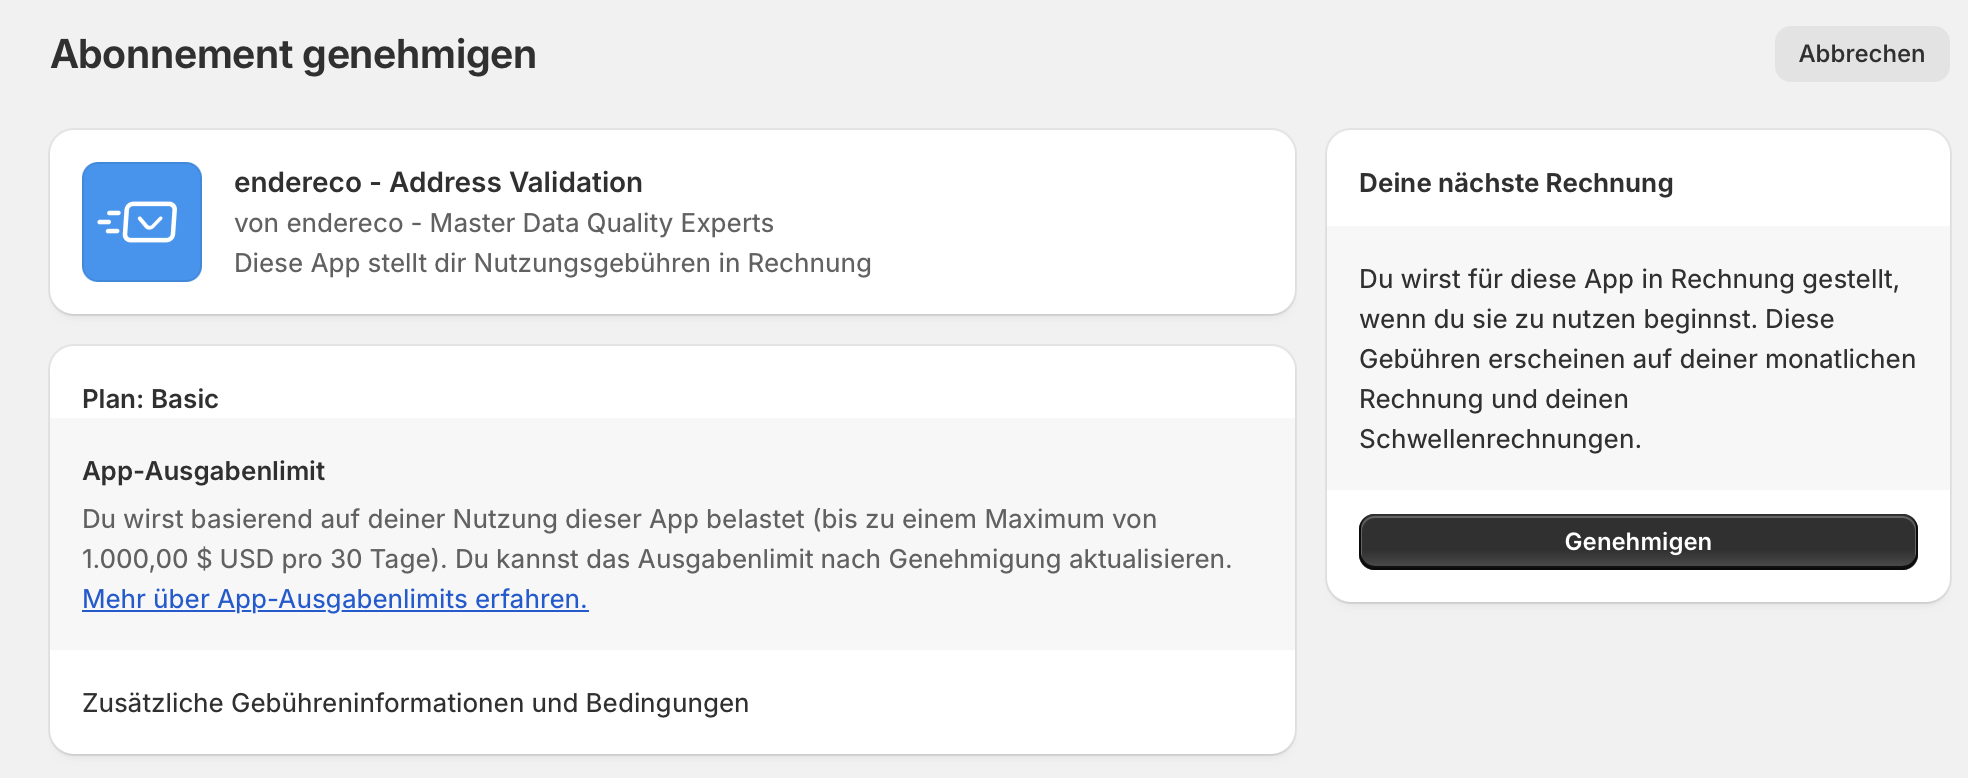Click the endereco app icon

click(142, 222)
